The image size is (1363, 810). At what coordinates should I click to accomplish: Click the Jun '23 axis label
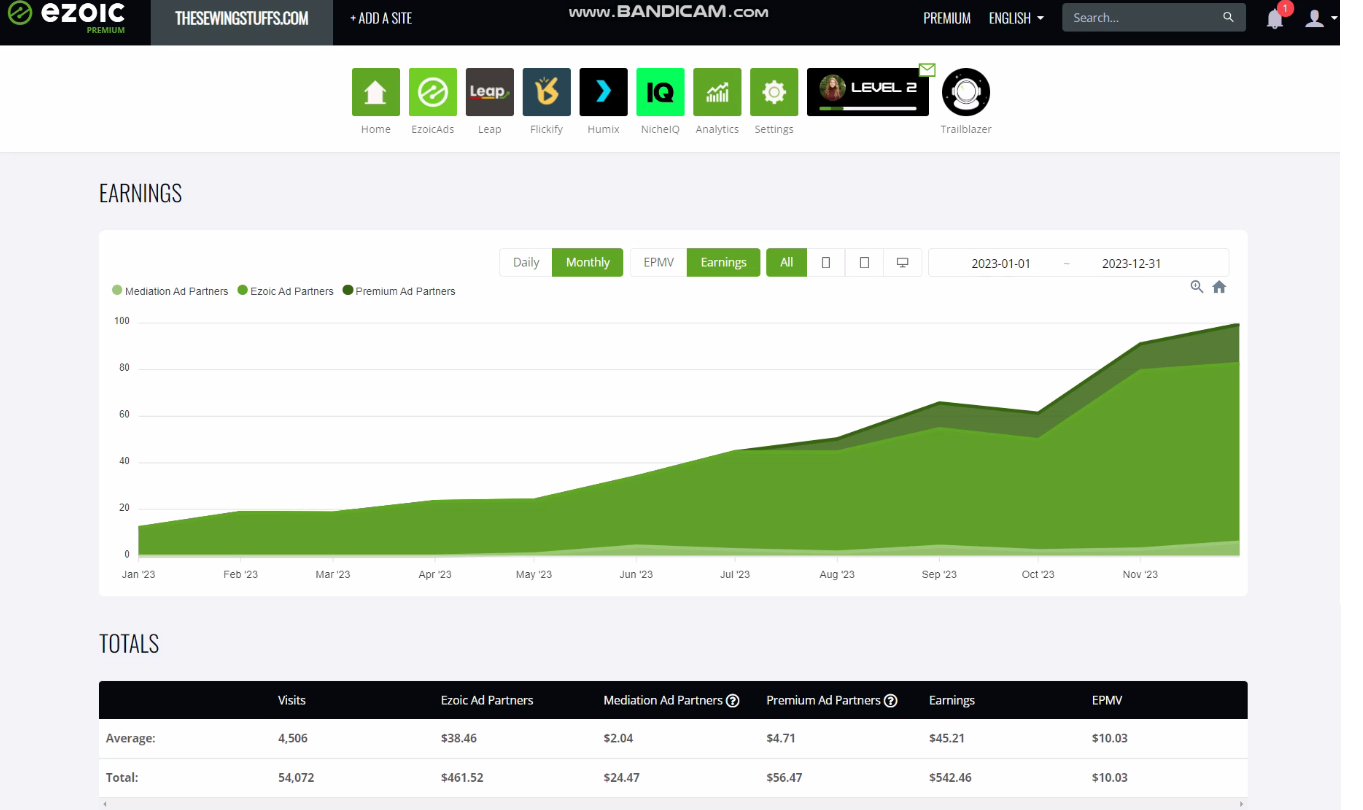(x=636, y=574)
